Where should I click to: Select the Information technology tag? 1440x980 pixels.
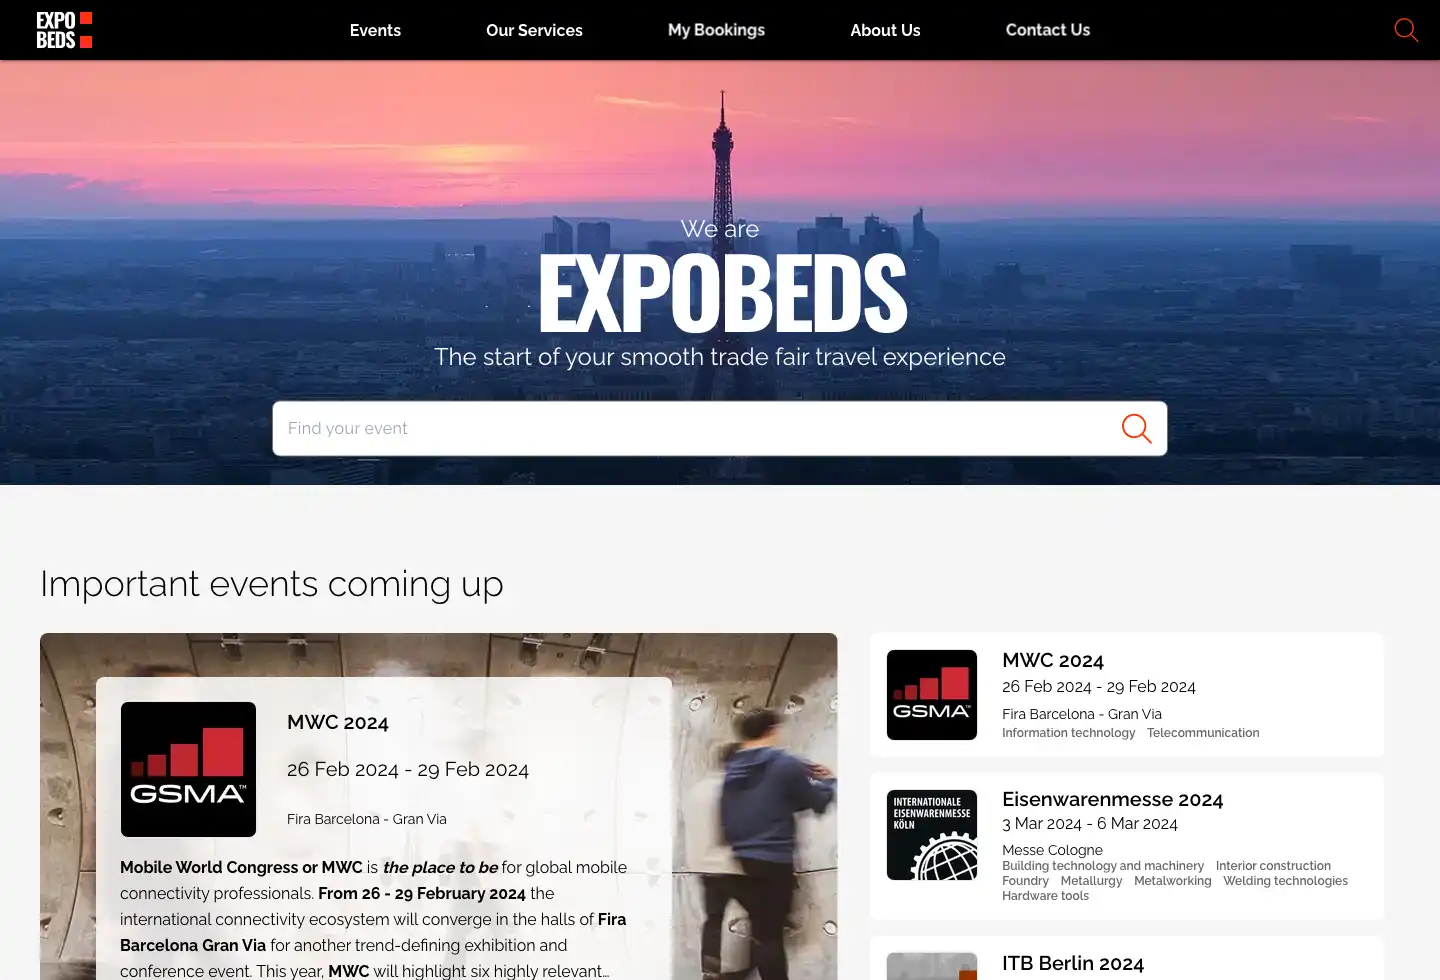pos(1068,733)
